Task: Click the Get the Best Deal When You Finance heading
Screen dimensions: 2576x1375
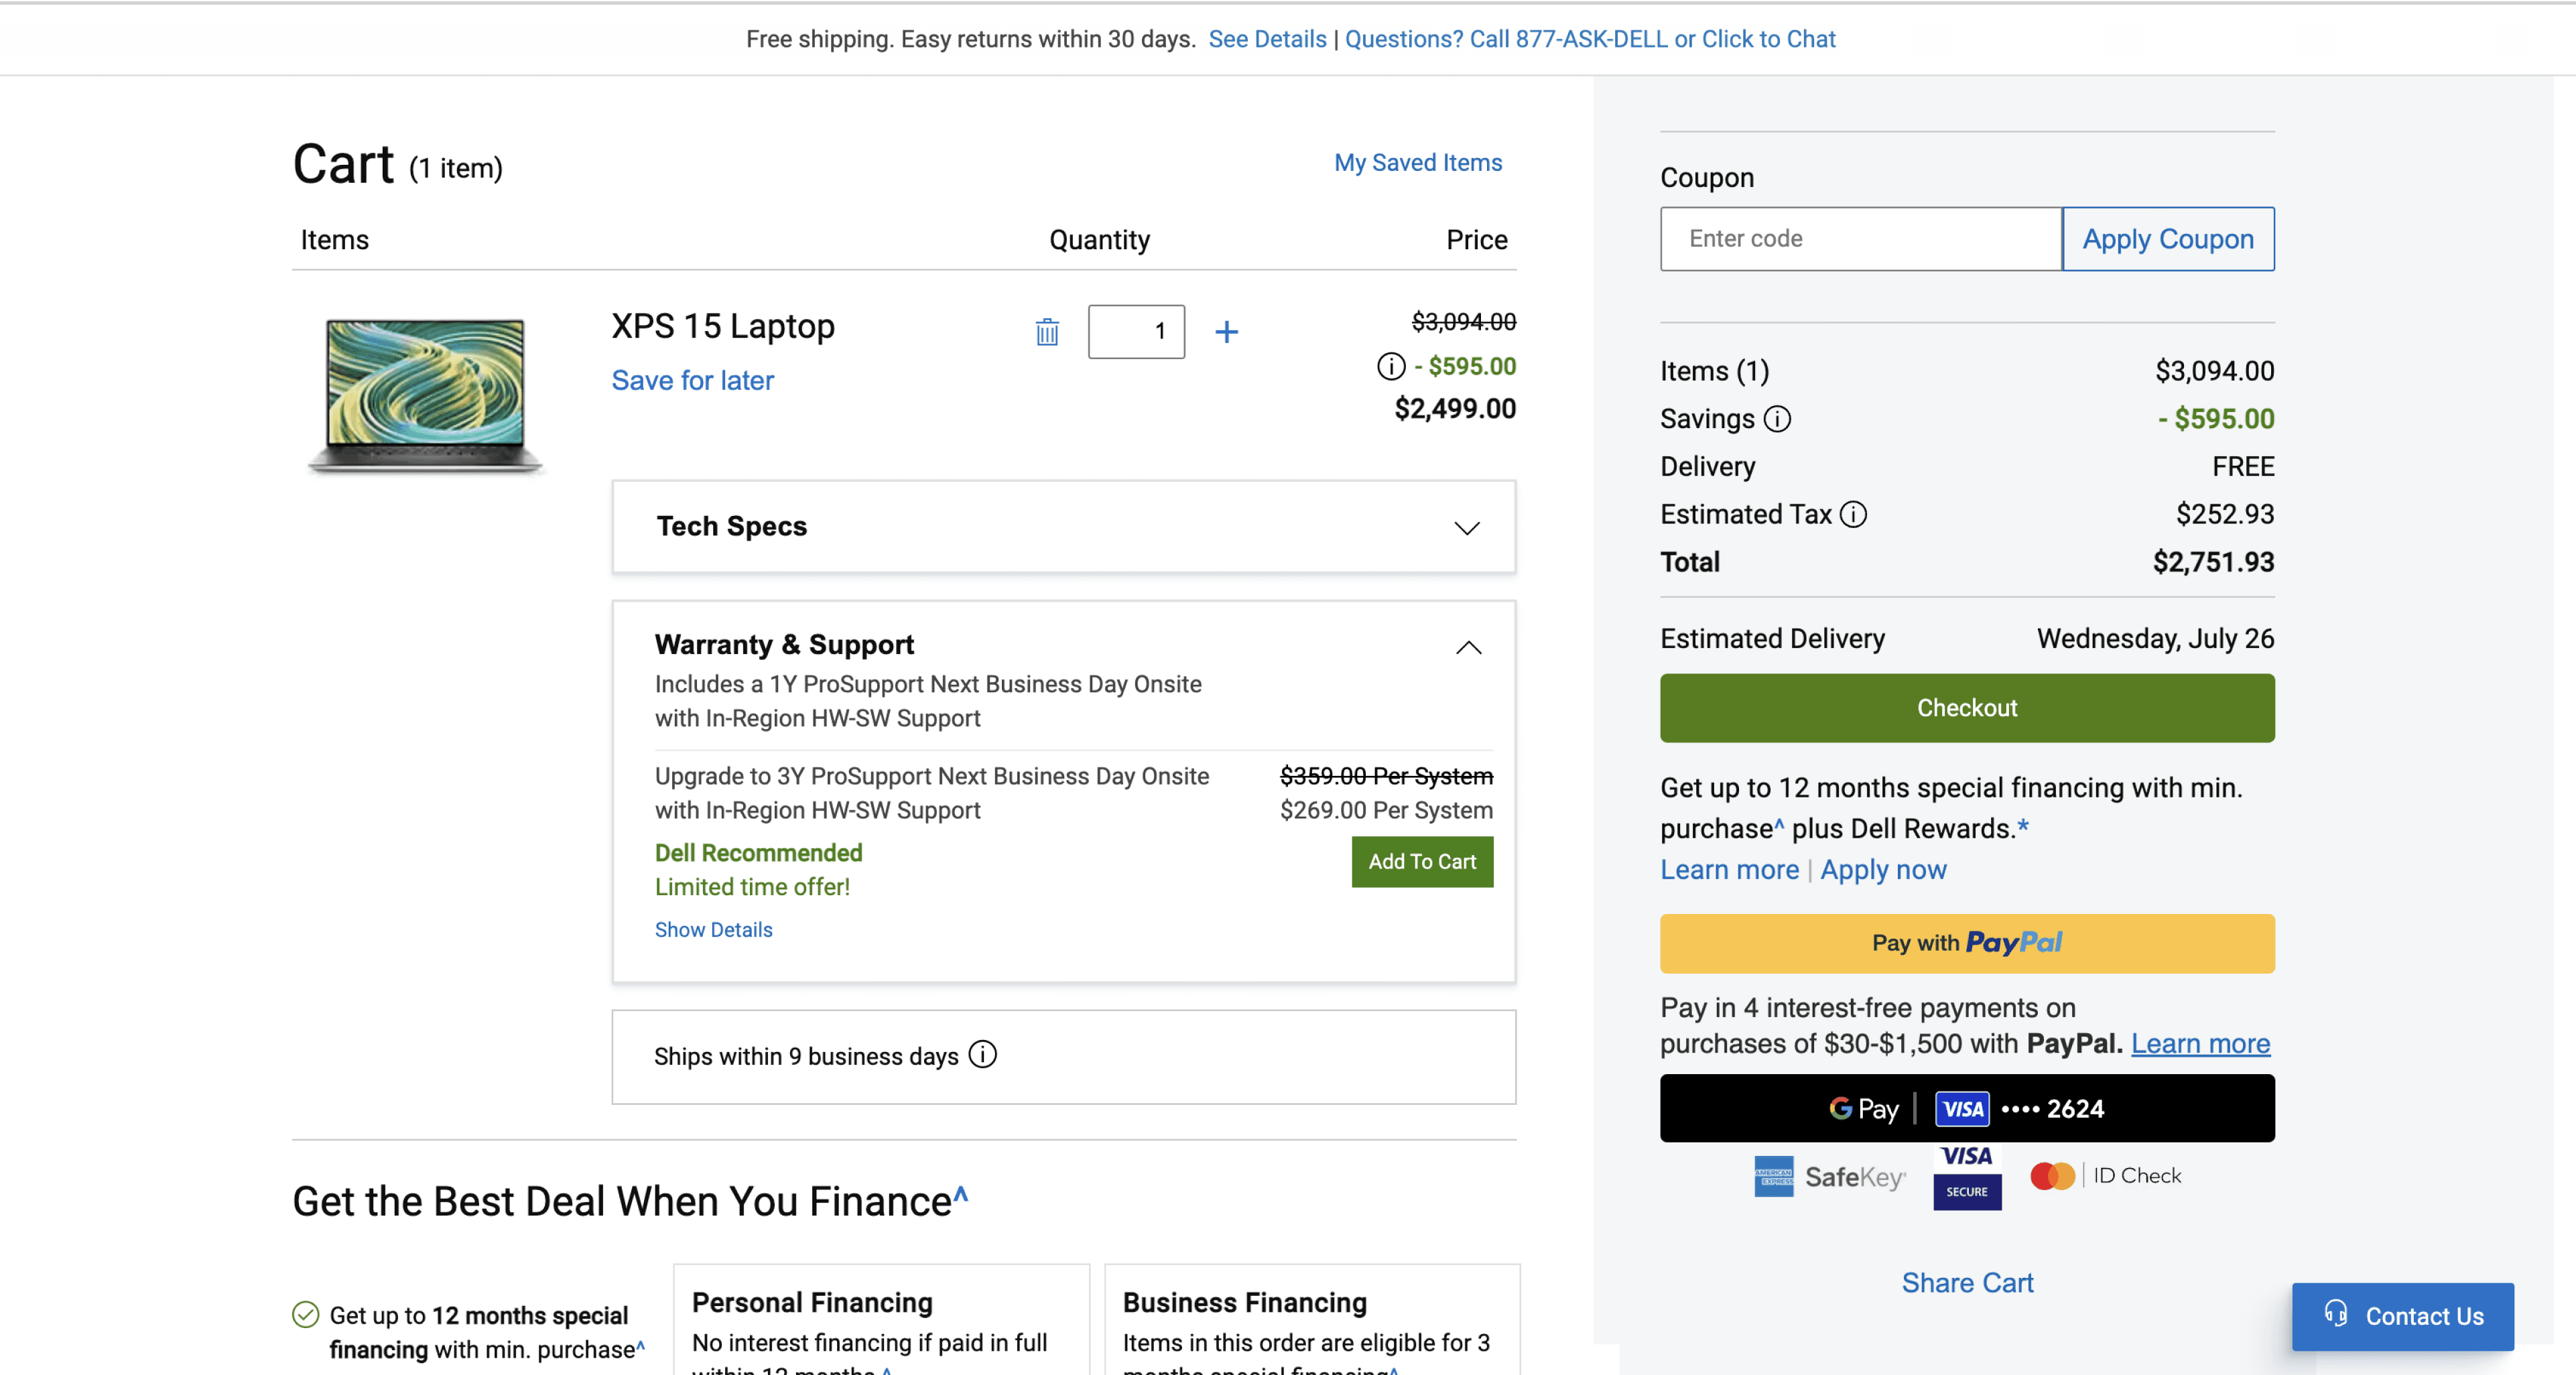Action: pos(630,1201)
